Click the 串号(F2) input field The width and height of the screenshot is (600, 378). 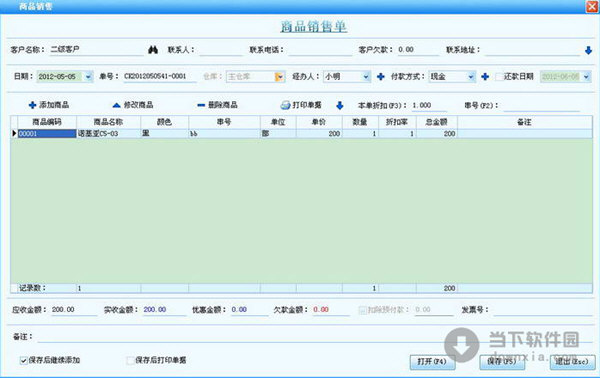click(x=541, y=105)
